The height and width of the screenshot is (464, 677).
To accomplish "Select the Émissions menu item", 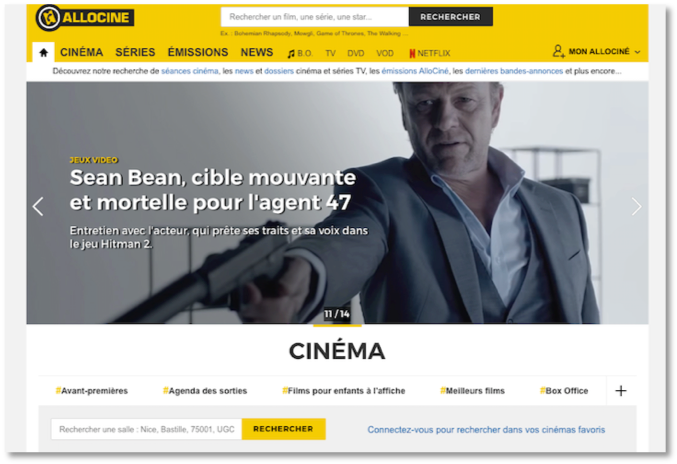I will click(198, 52).
